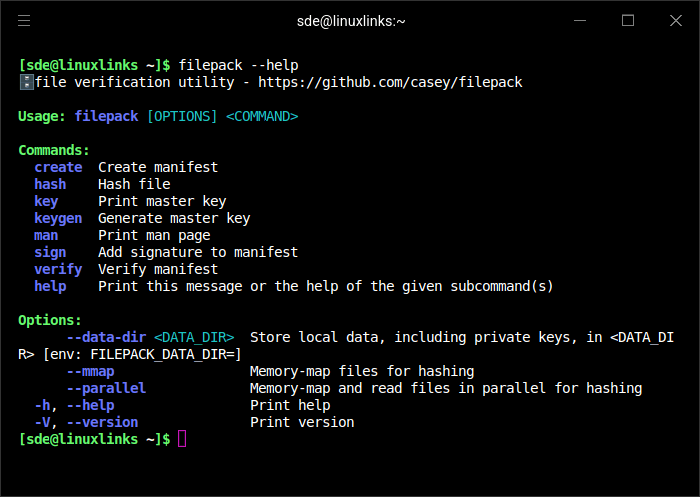This screenshot has height=497, width=700.
Task: Click the file cabinet emoji icon
Action: pos(26,82)
